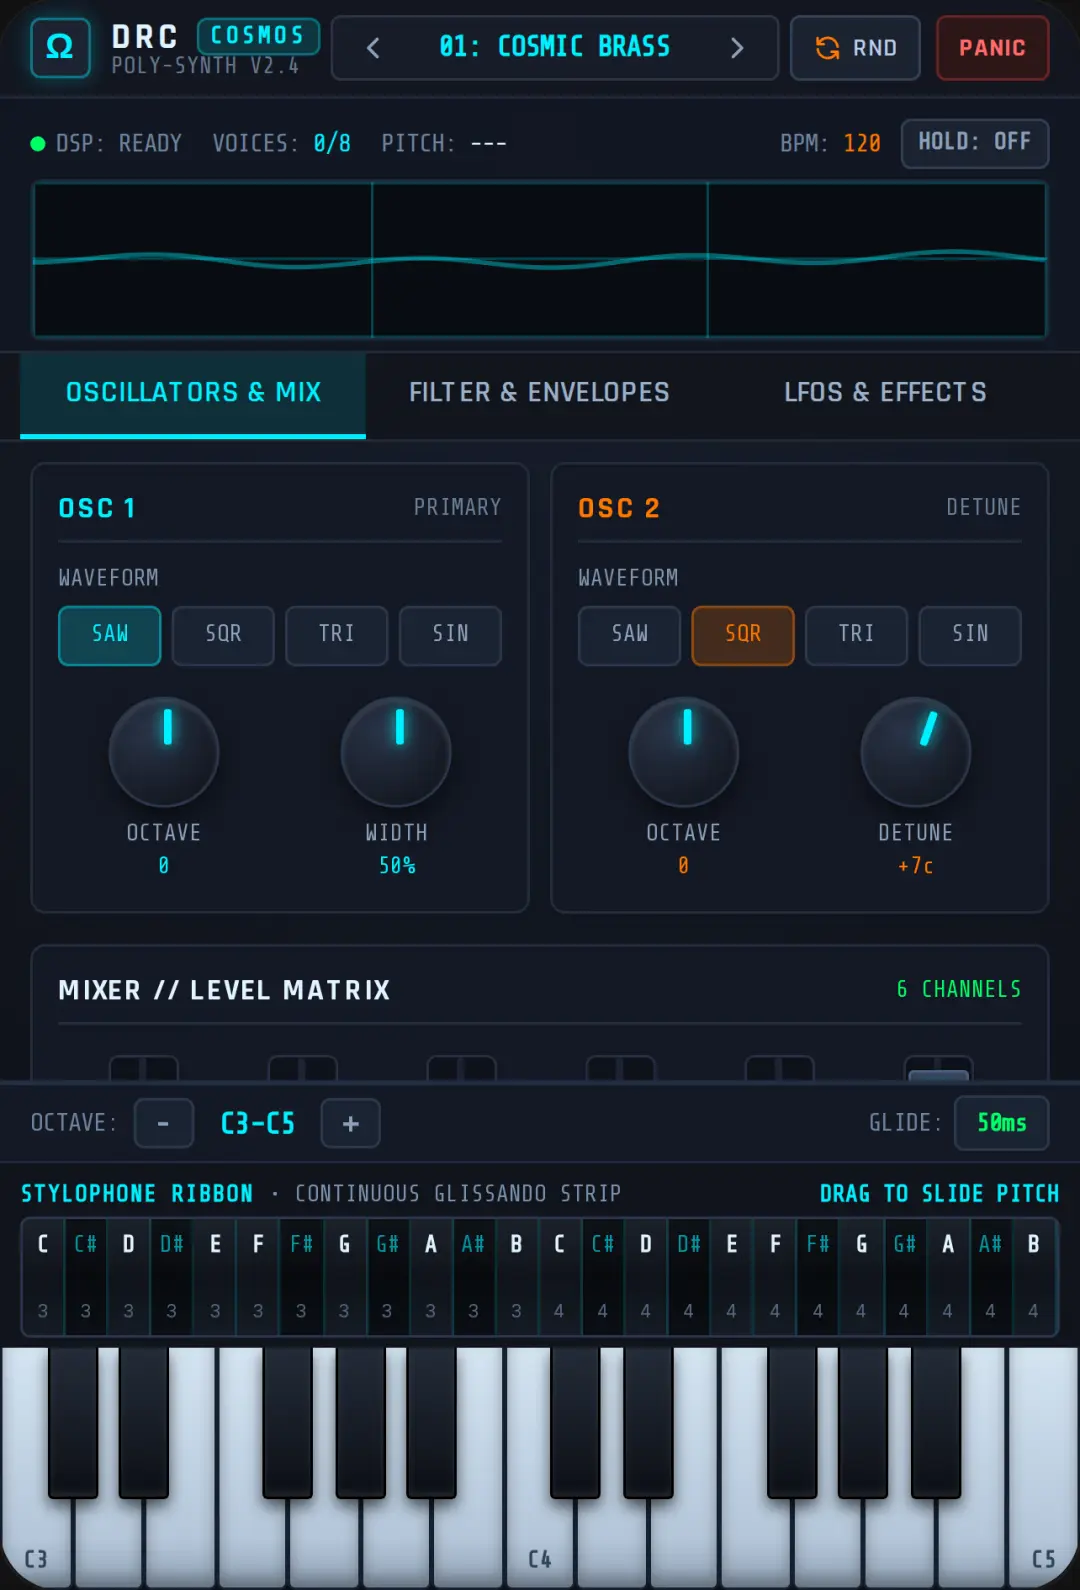The image size is (1080, 1590).
Task: Select SQR waveform for OSC 2
Action: pyautogui.click(x=743, y=635)
